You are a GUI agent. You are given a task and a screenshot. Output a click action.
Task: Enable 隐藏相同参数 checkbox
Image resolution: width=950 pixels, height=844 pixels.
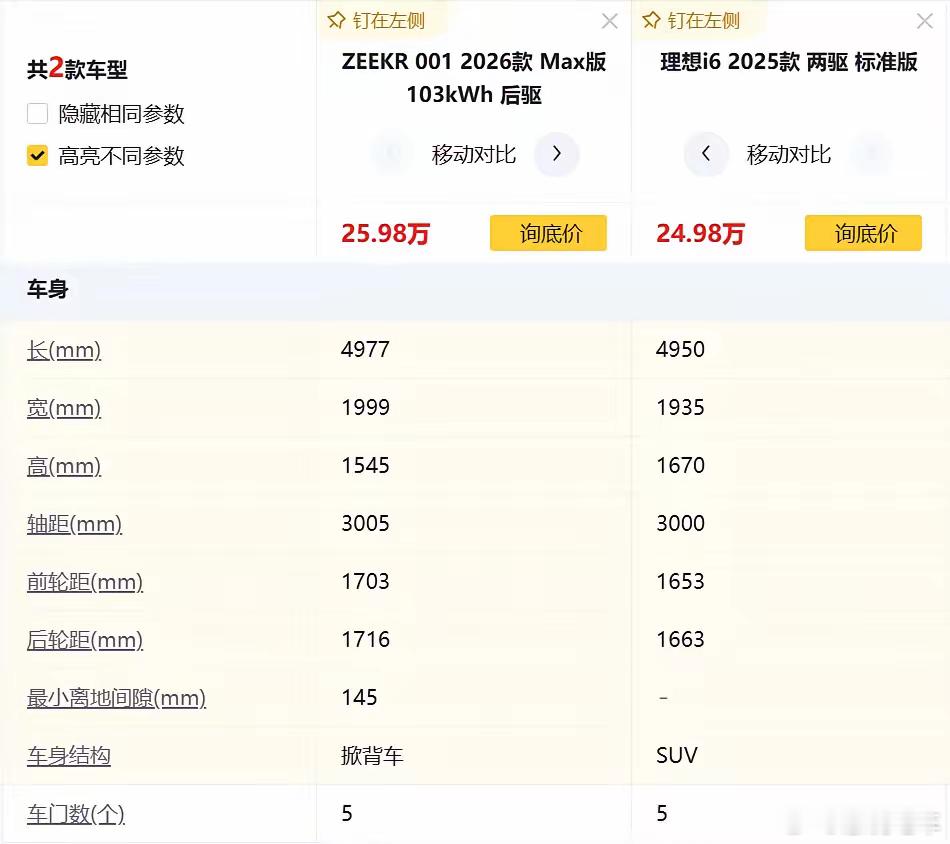click(38, 113)
